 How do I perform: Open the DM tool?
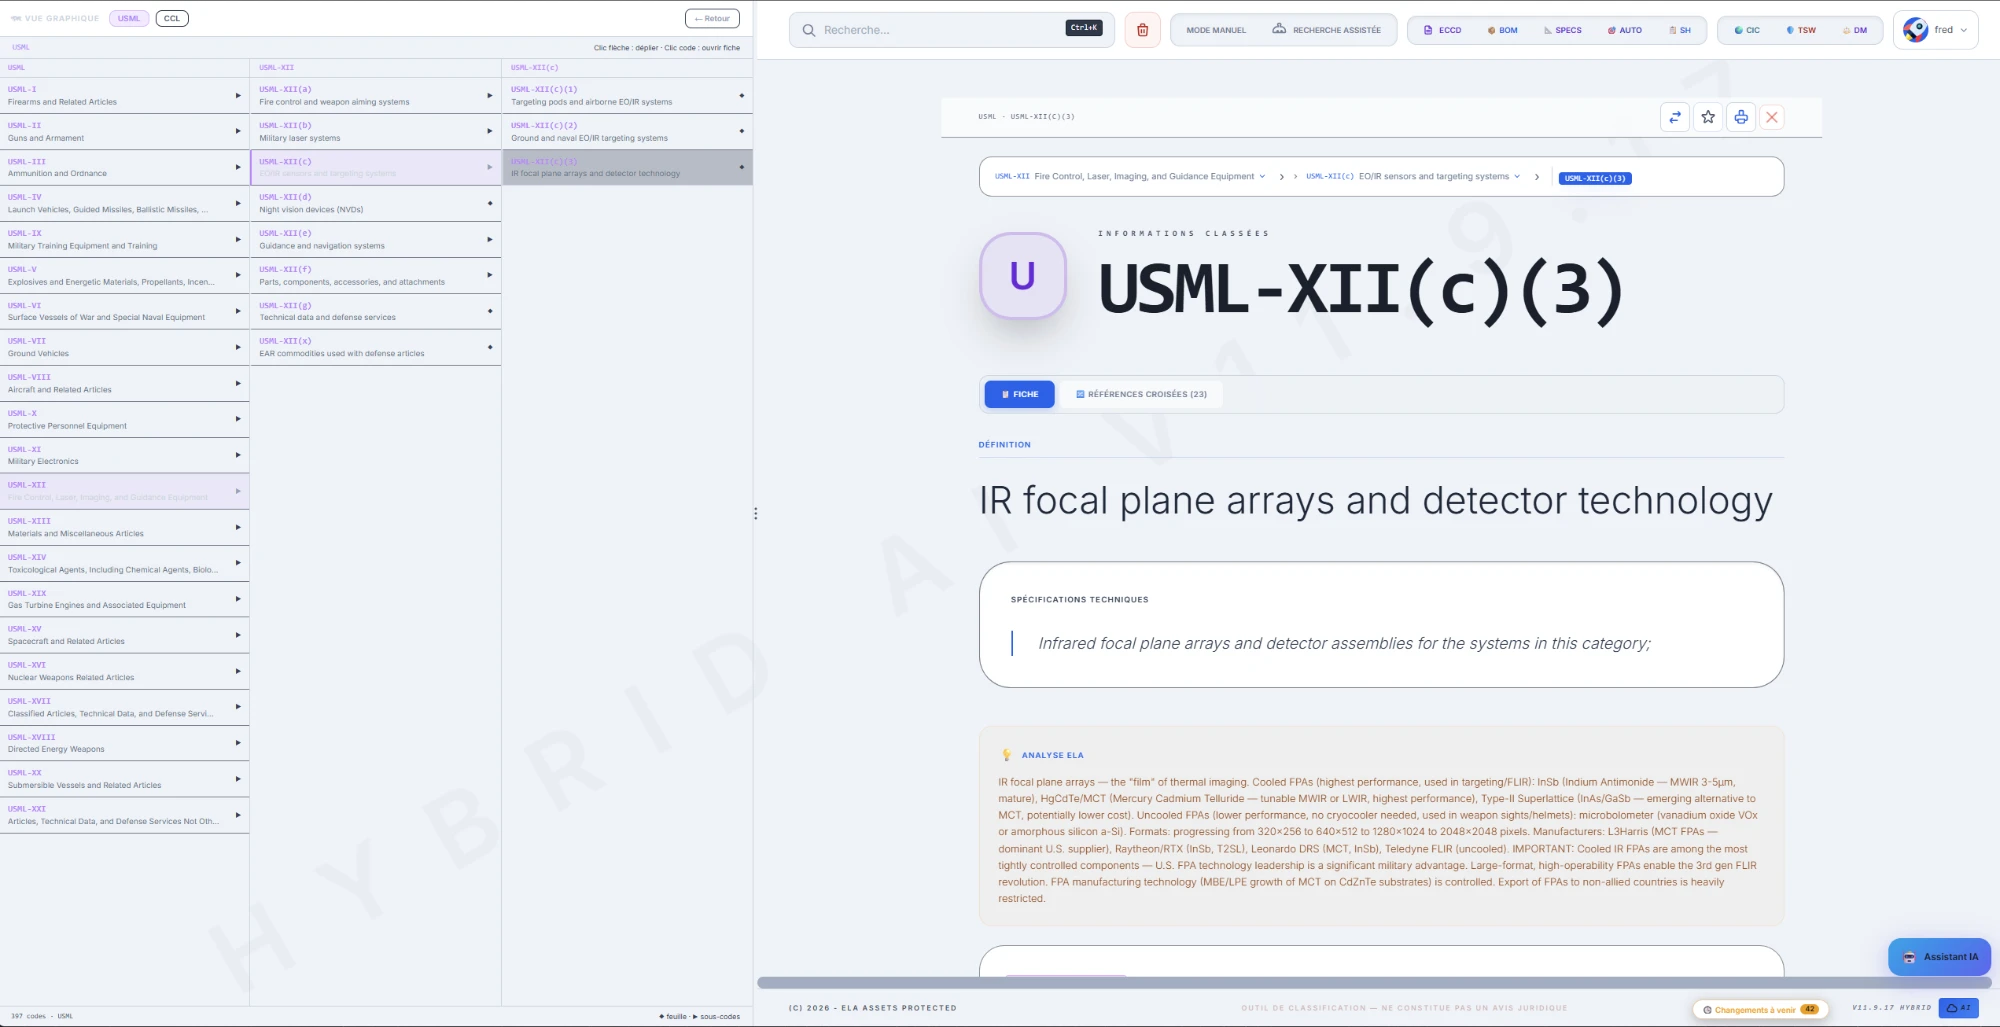[x=1855, y=30]
